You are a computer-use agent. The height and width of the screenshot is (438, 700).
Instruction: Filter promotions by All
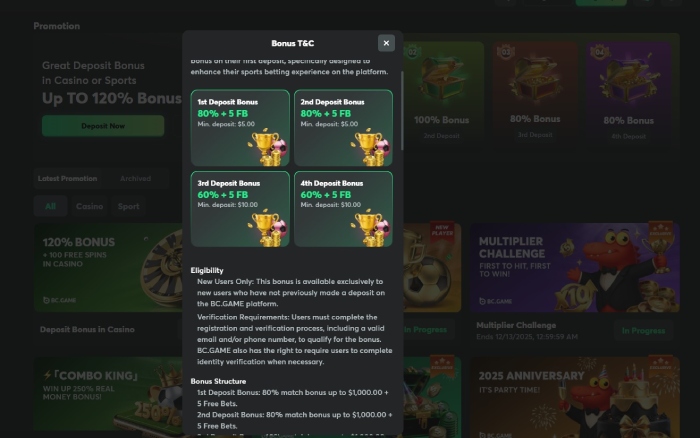pos(50,206)
